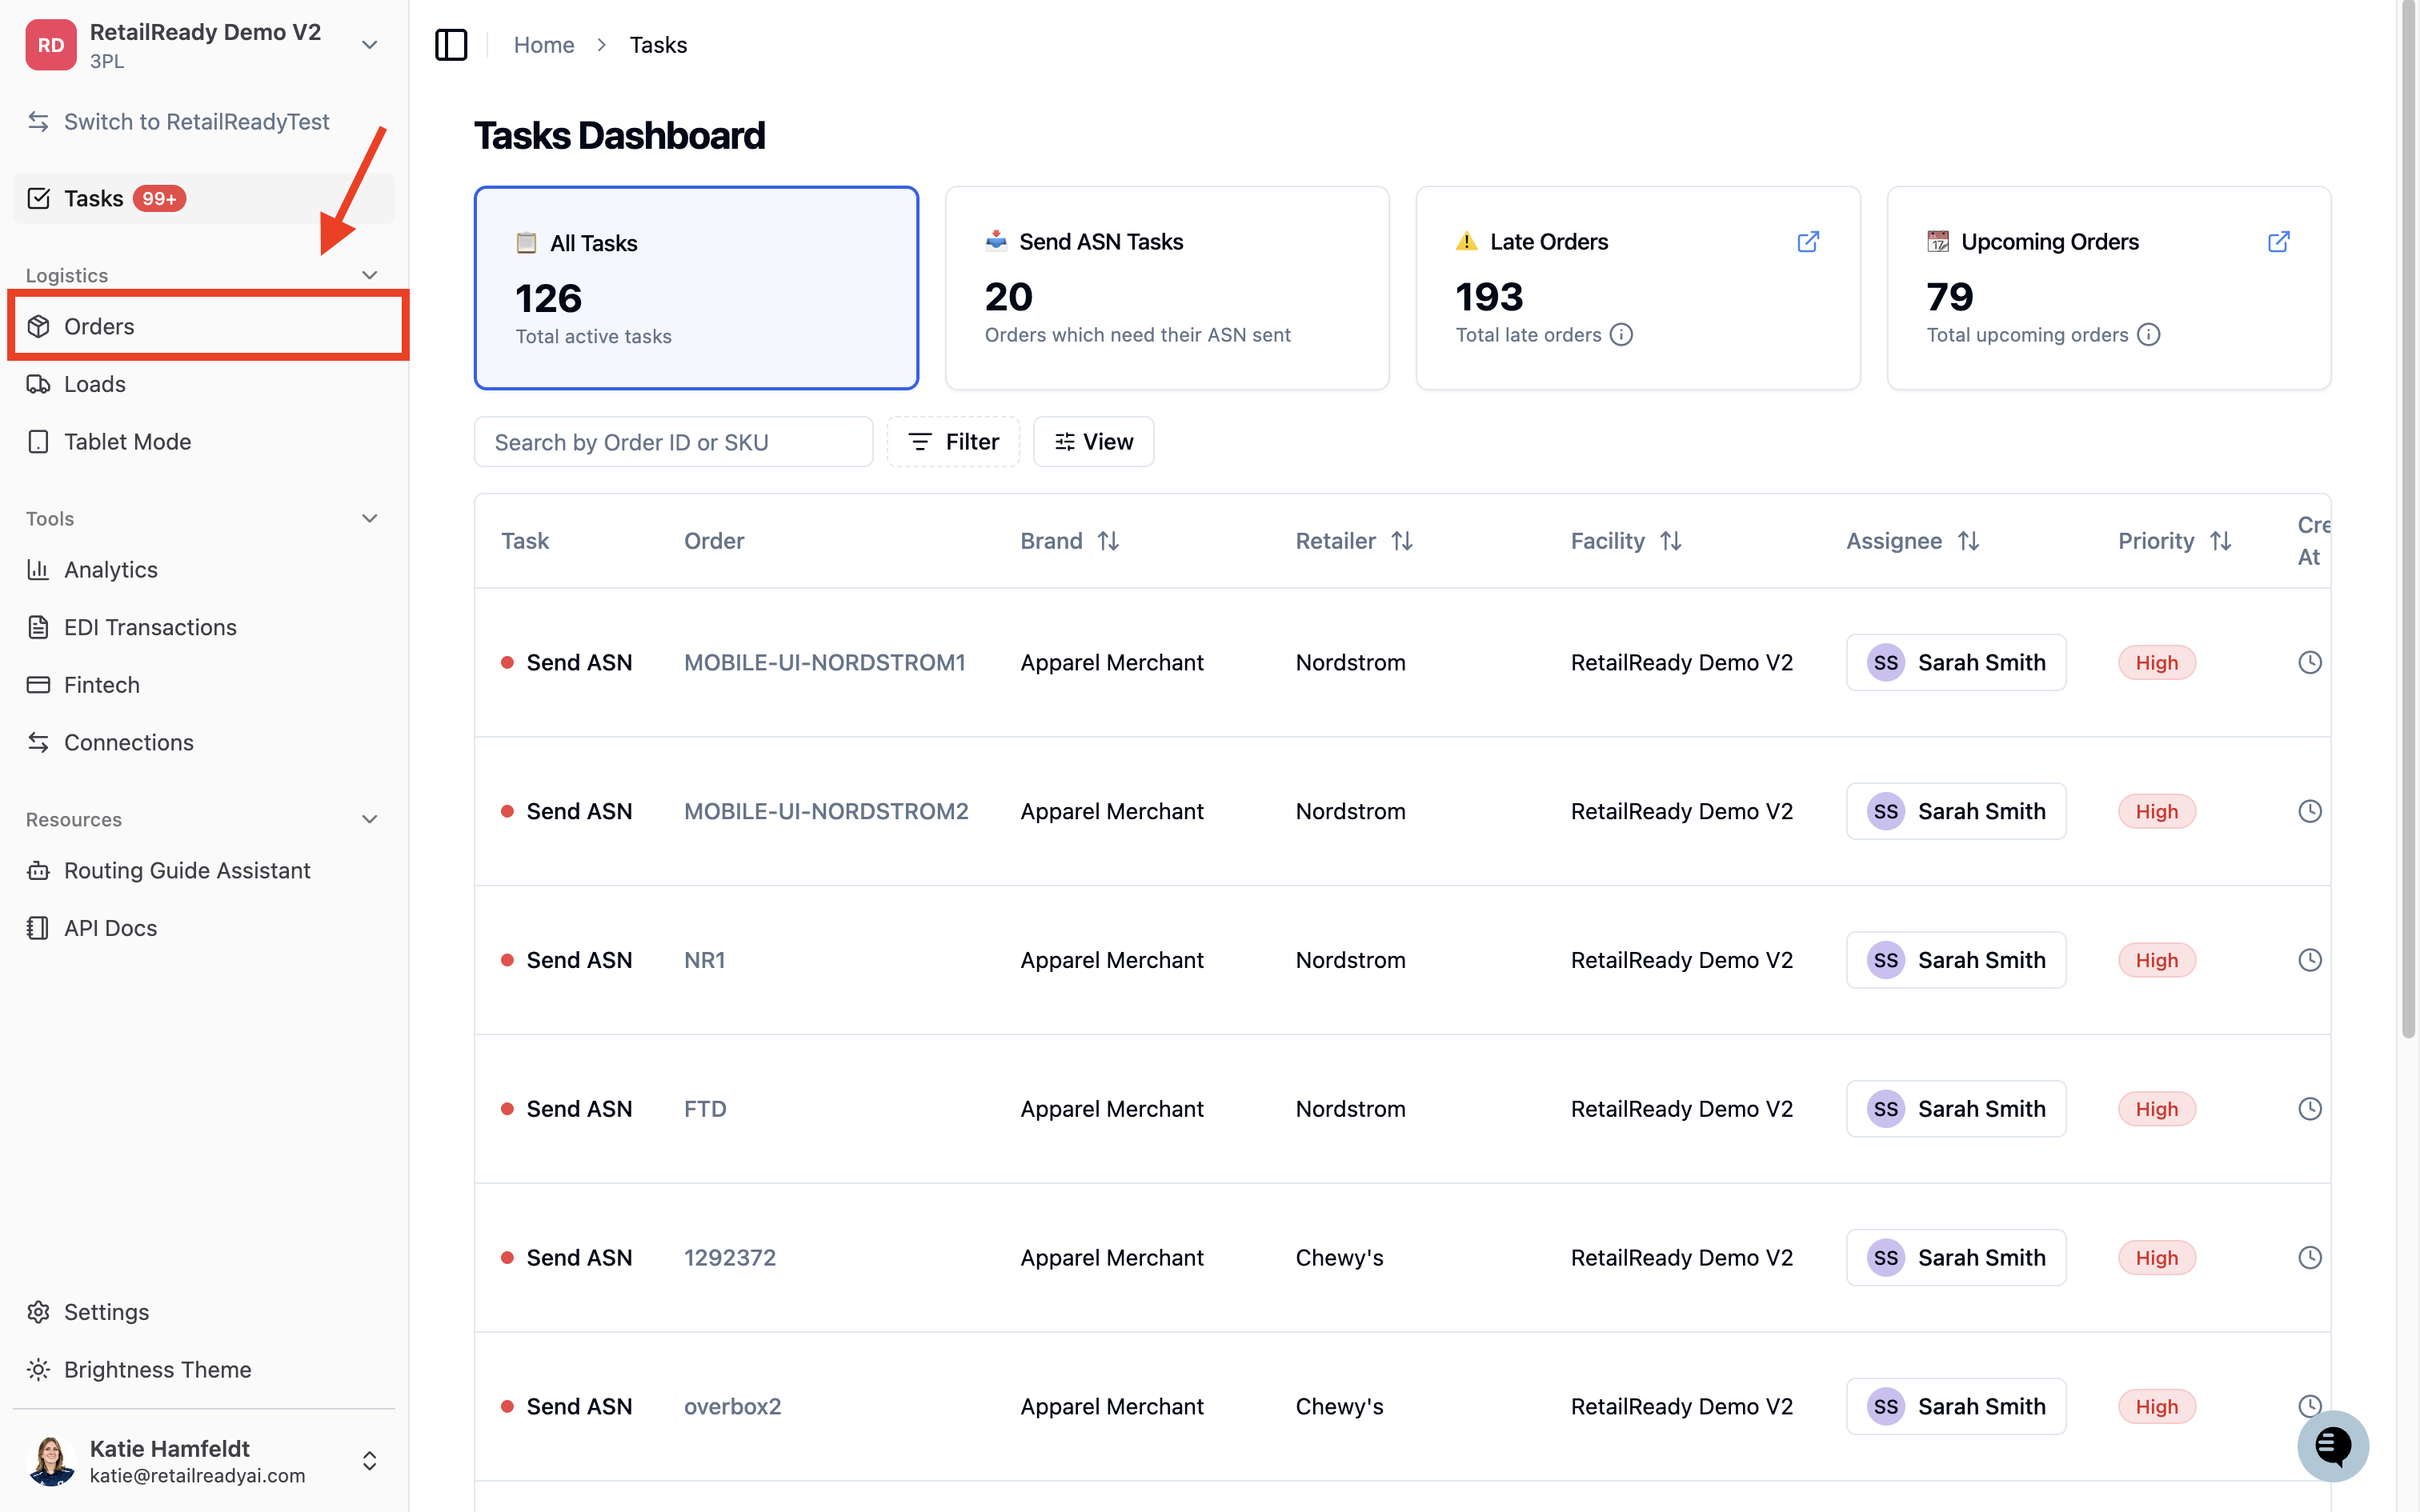The image size is (2420, 1512).
Task: Open order MOBILE-UI-NORDSTROM2 link
Action: [826, 811]
